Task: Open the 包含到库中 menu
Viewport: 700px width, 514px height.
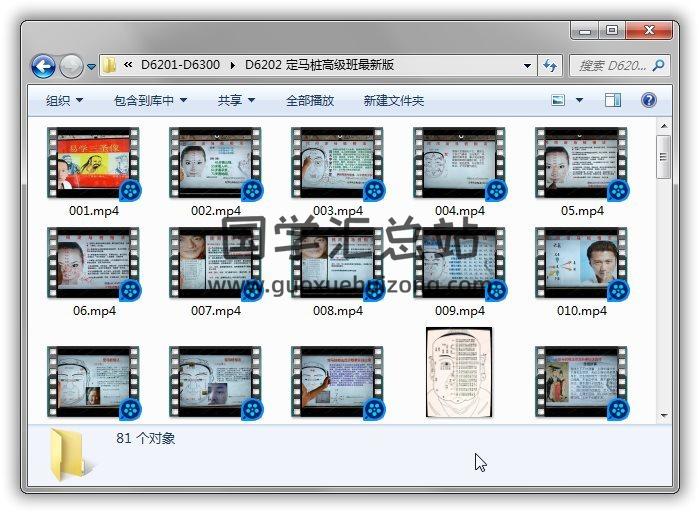Action: (x=150, y=100)
